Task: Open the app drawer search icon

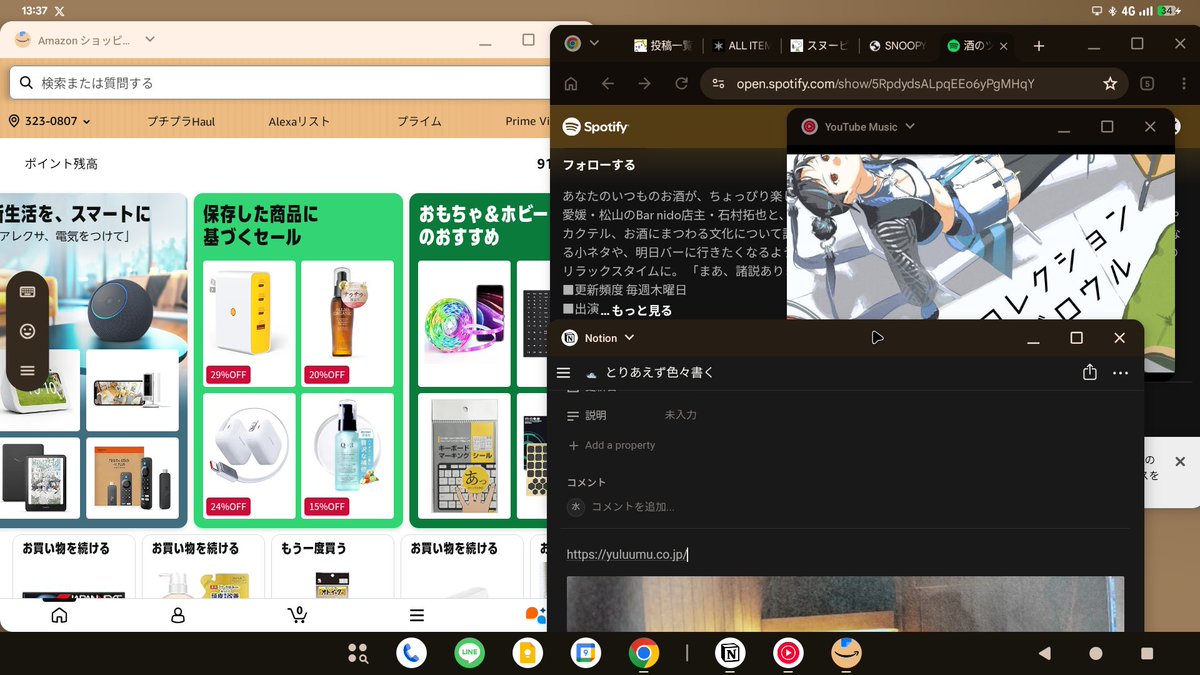Action: click(358, 653)
